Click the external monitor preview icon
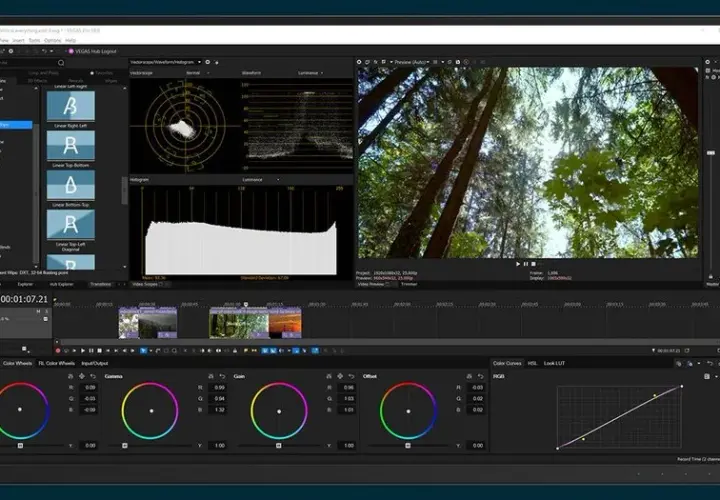The image size is (720, 500). (x=367, y=62)
